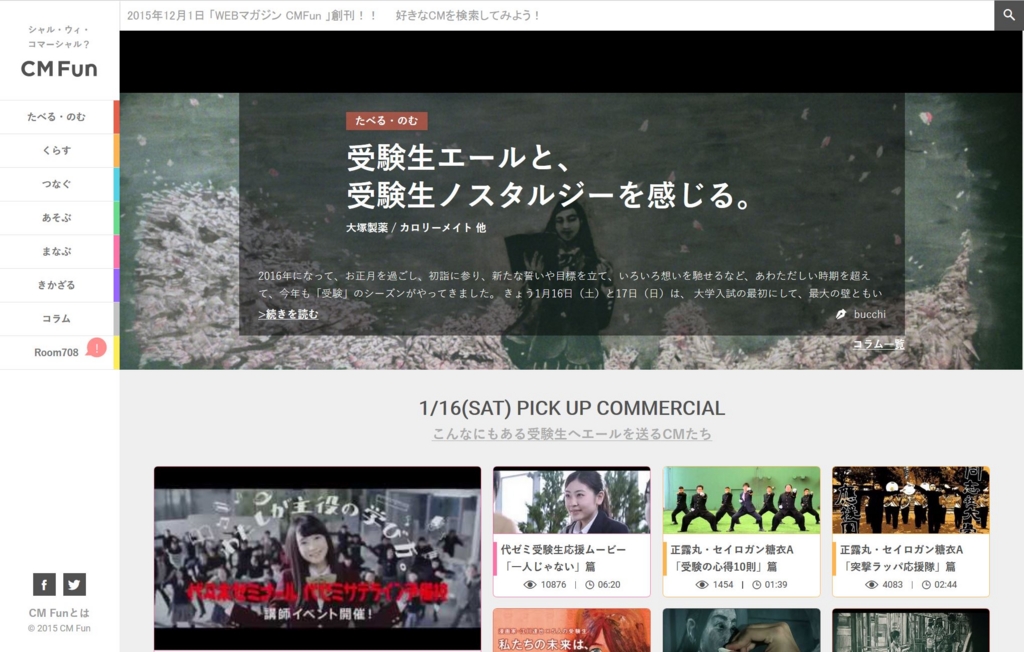1024x652 pixels.
Task: Click the 01:39 duration clock icon
Action: coord(757,585)
